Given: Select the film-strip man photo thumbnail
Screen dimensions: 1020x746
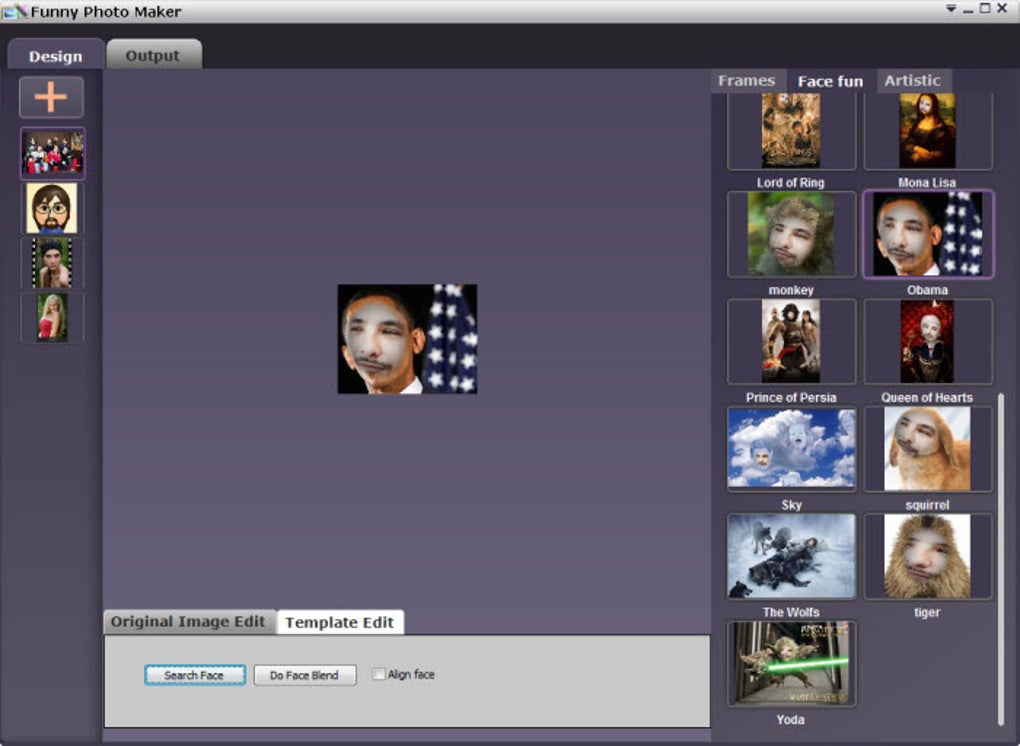Looking at the screenshot, I should (x=52, y=263).
